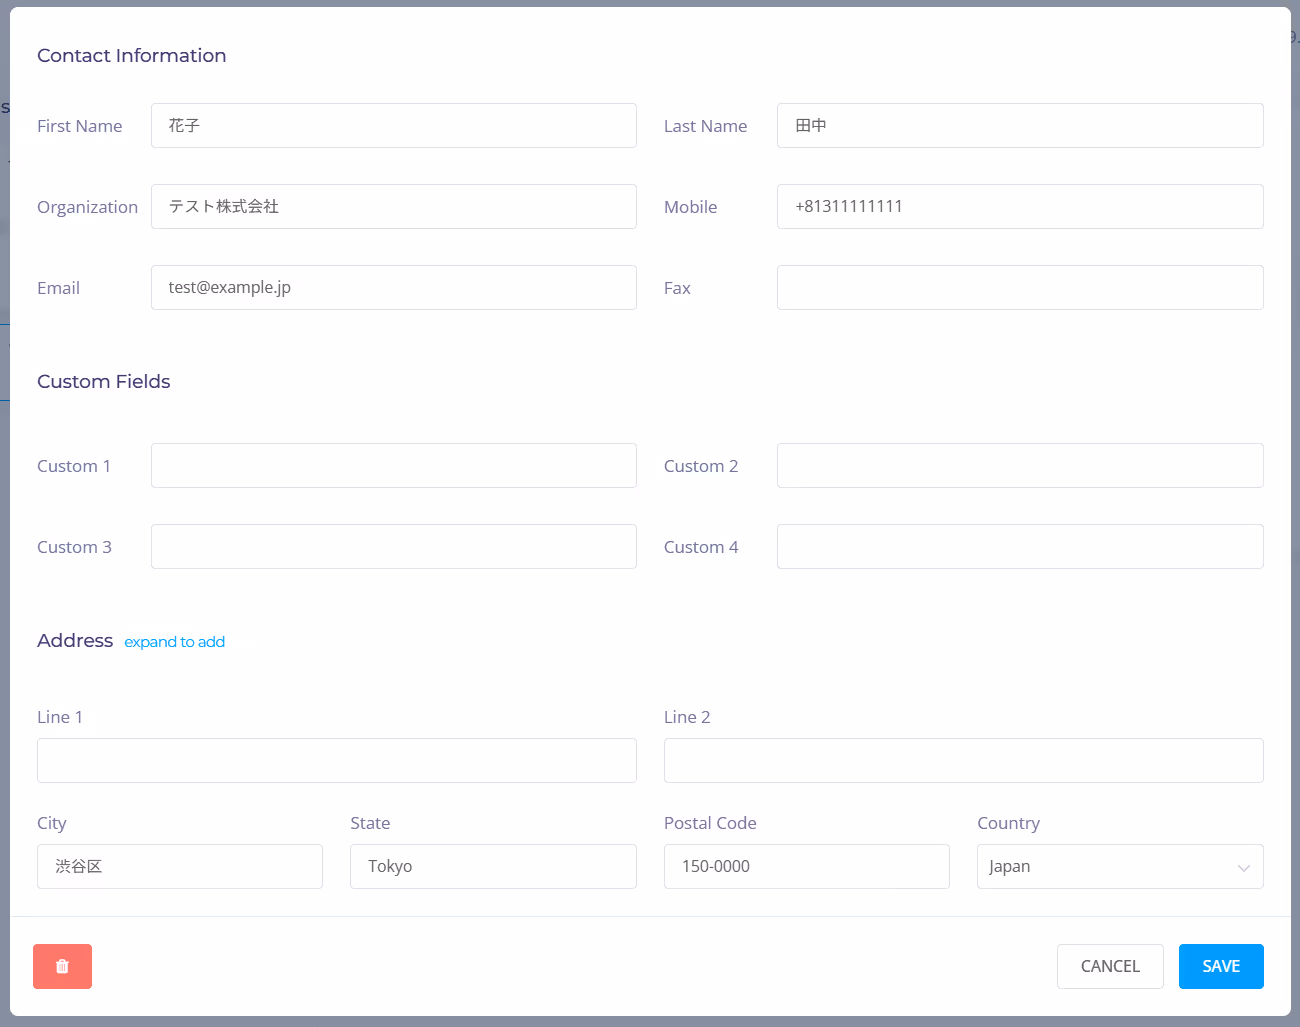Image resolution: width=1300 pixels, height=1027 pixels.
Task: Click the First Name label
Action: [80, 126]
